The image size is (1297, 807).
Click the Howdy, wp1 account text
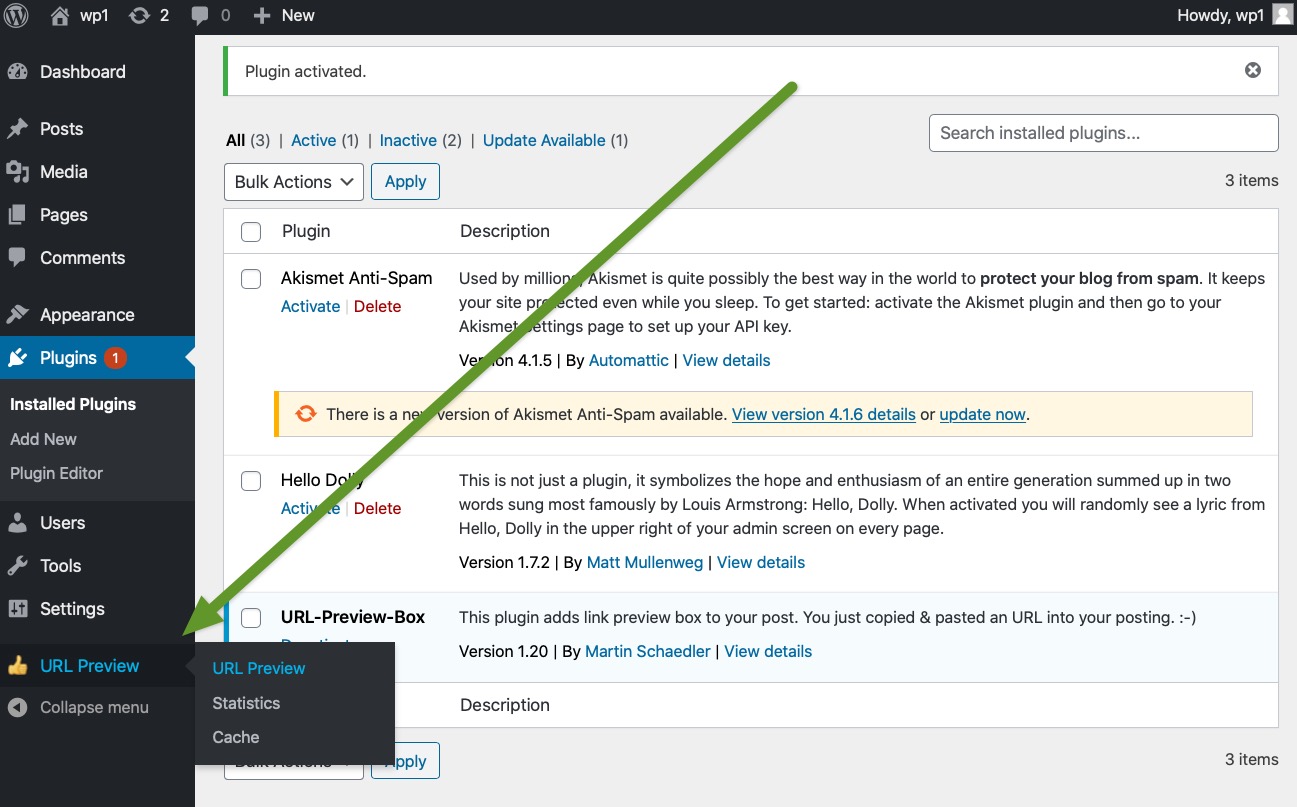tap(1221, 15)
